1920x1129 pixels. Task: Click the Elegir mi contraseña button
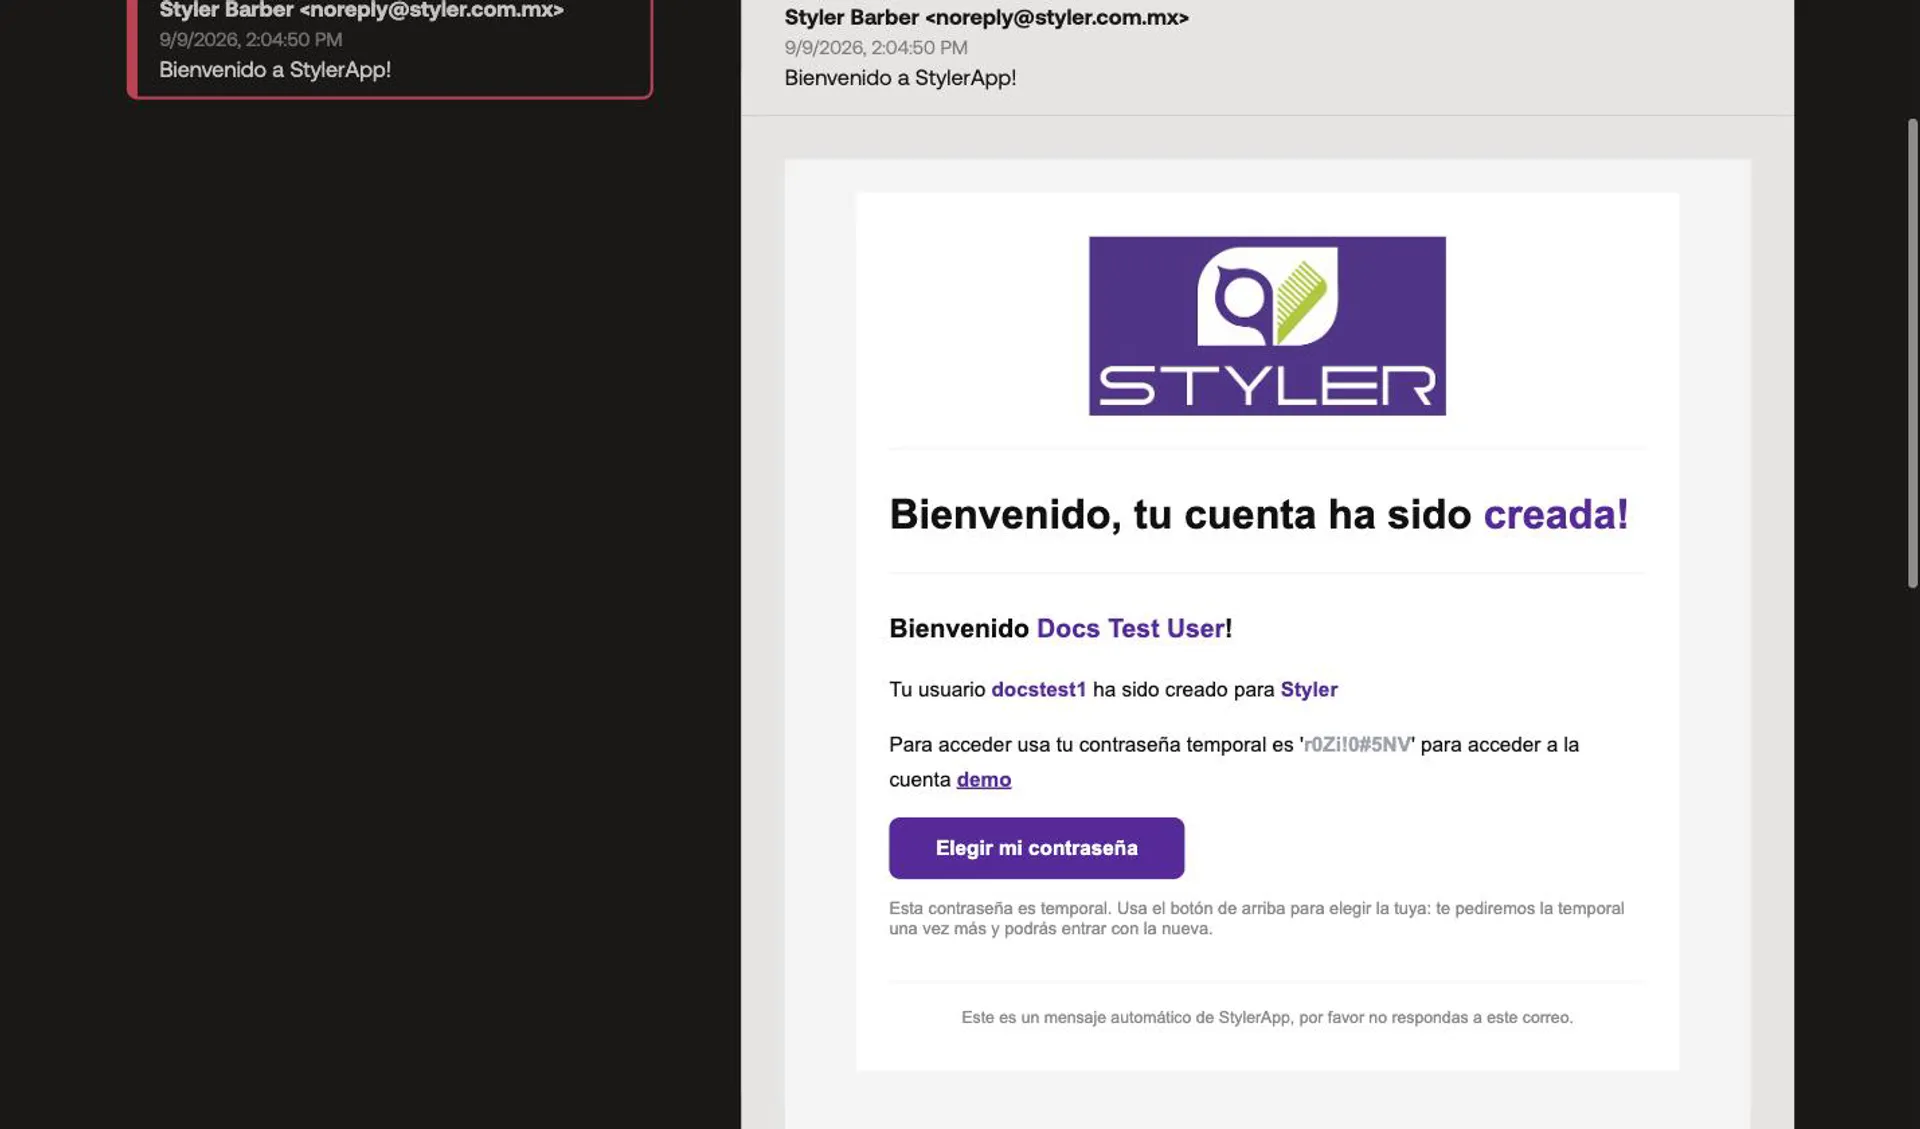[1036, 848]
